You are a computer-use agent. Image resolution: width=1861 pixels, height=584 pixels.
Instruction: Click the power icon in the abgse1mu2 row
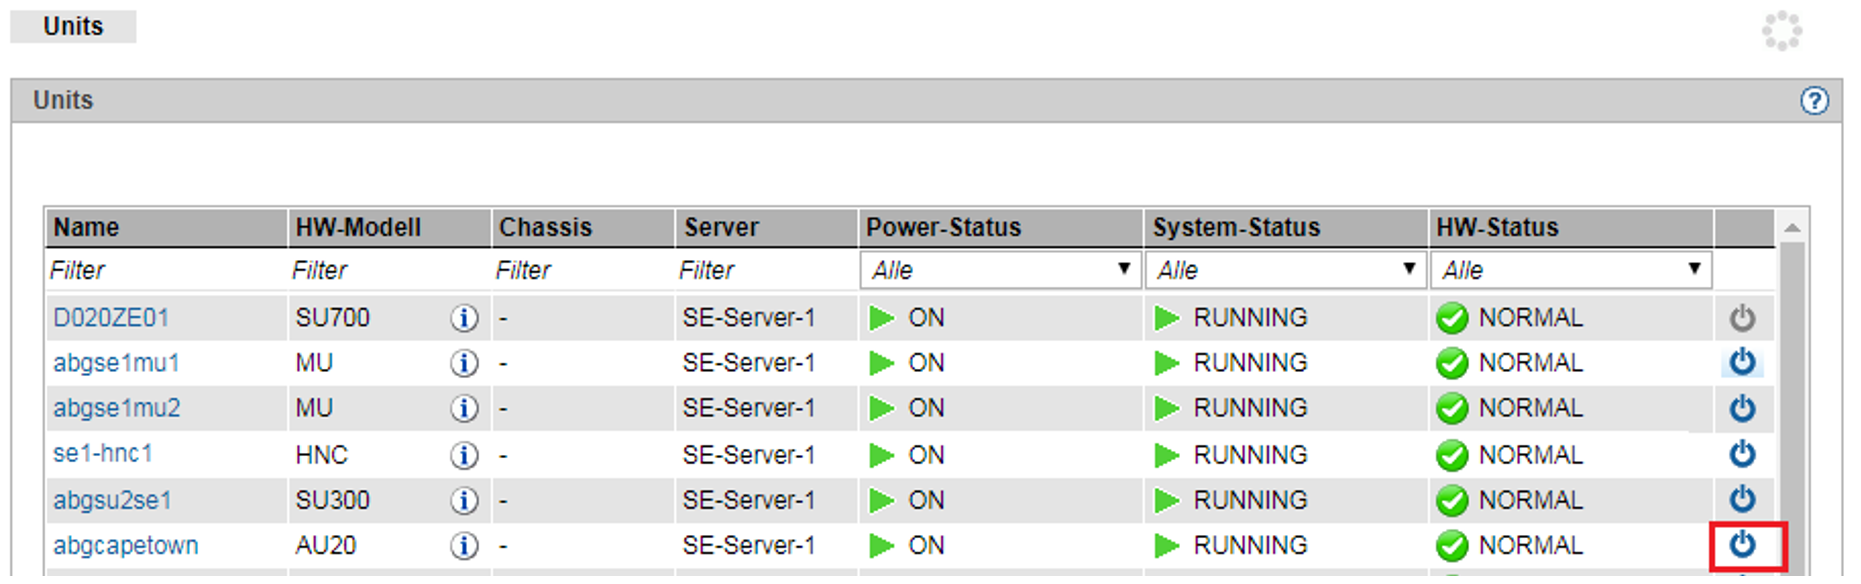pyautogui.click(x=1743, y=408)
